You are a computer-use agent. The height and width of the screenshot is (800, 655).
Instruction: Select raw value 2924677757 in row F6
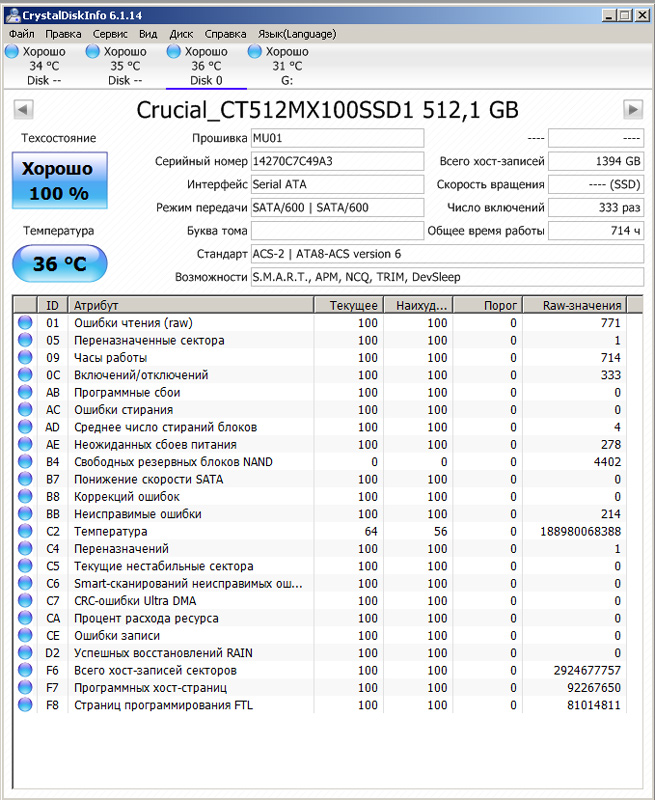tap(587, 670)
